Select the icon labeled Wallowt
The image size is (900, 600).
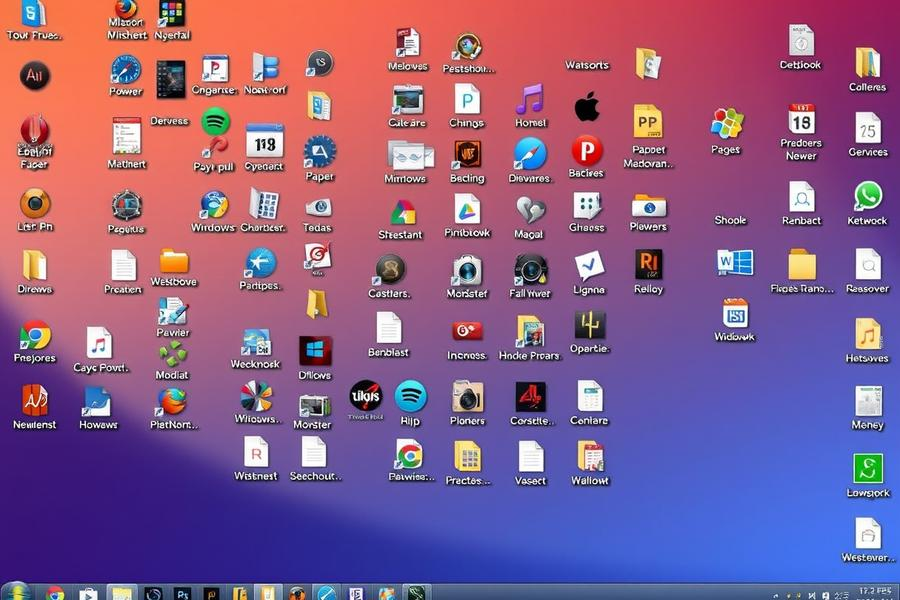589,456
